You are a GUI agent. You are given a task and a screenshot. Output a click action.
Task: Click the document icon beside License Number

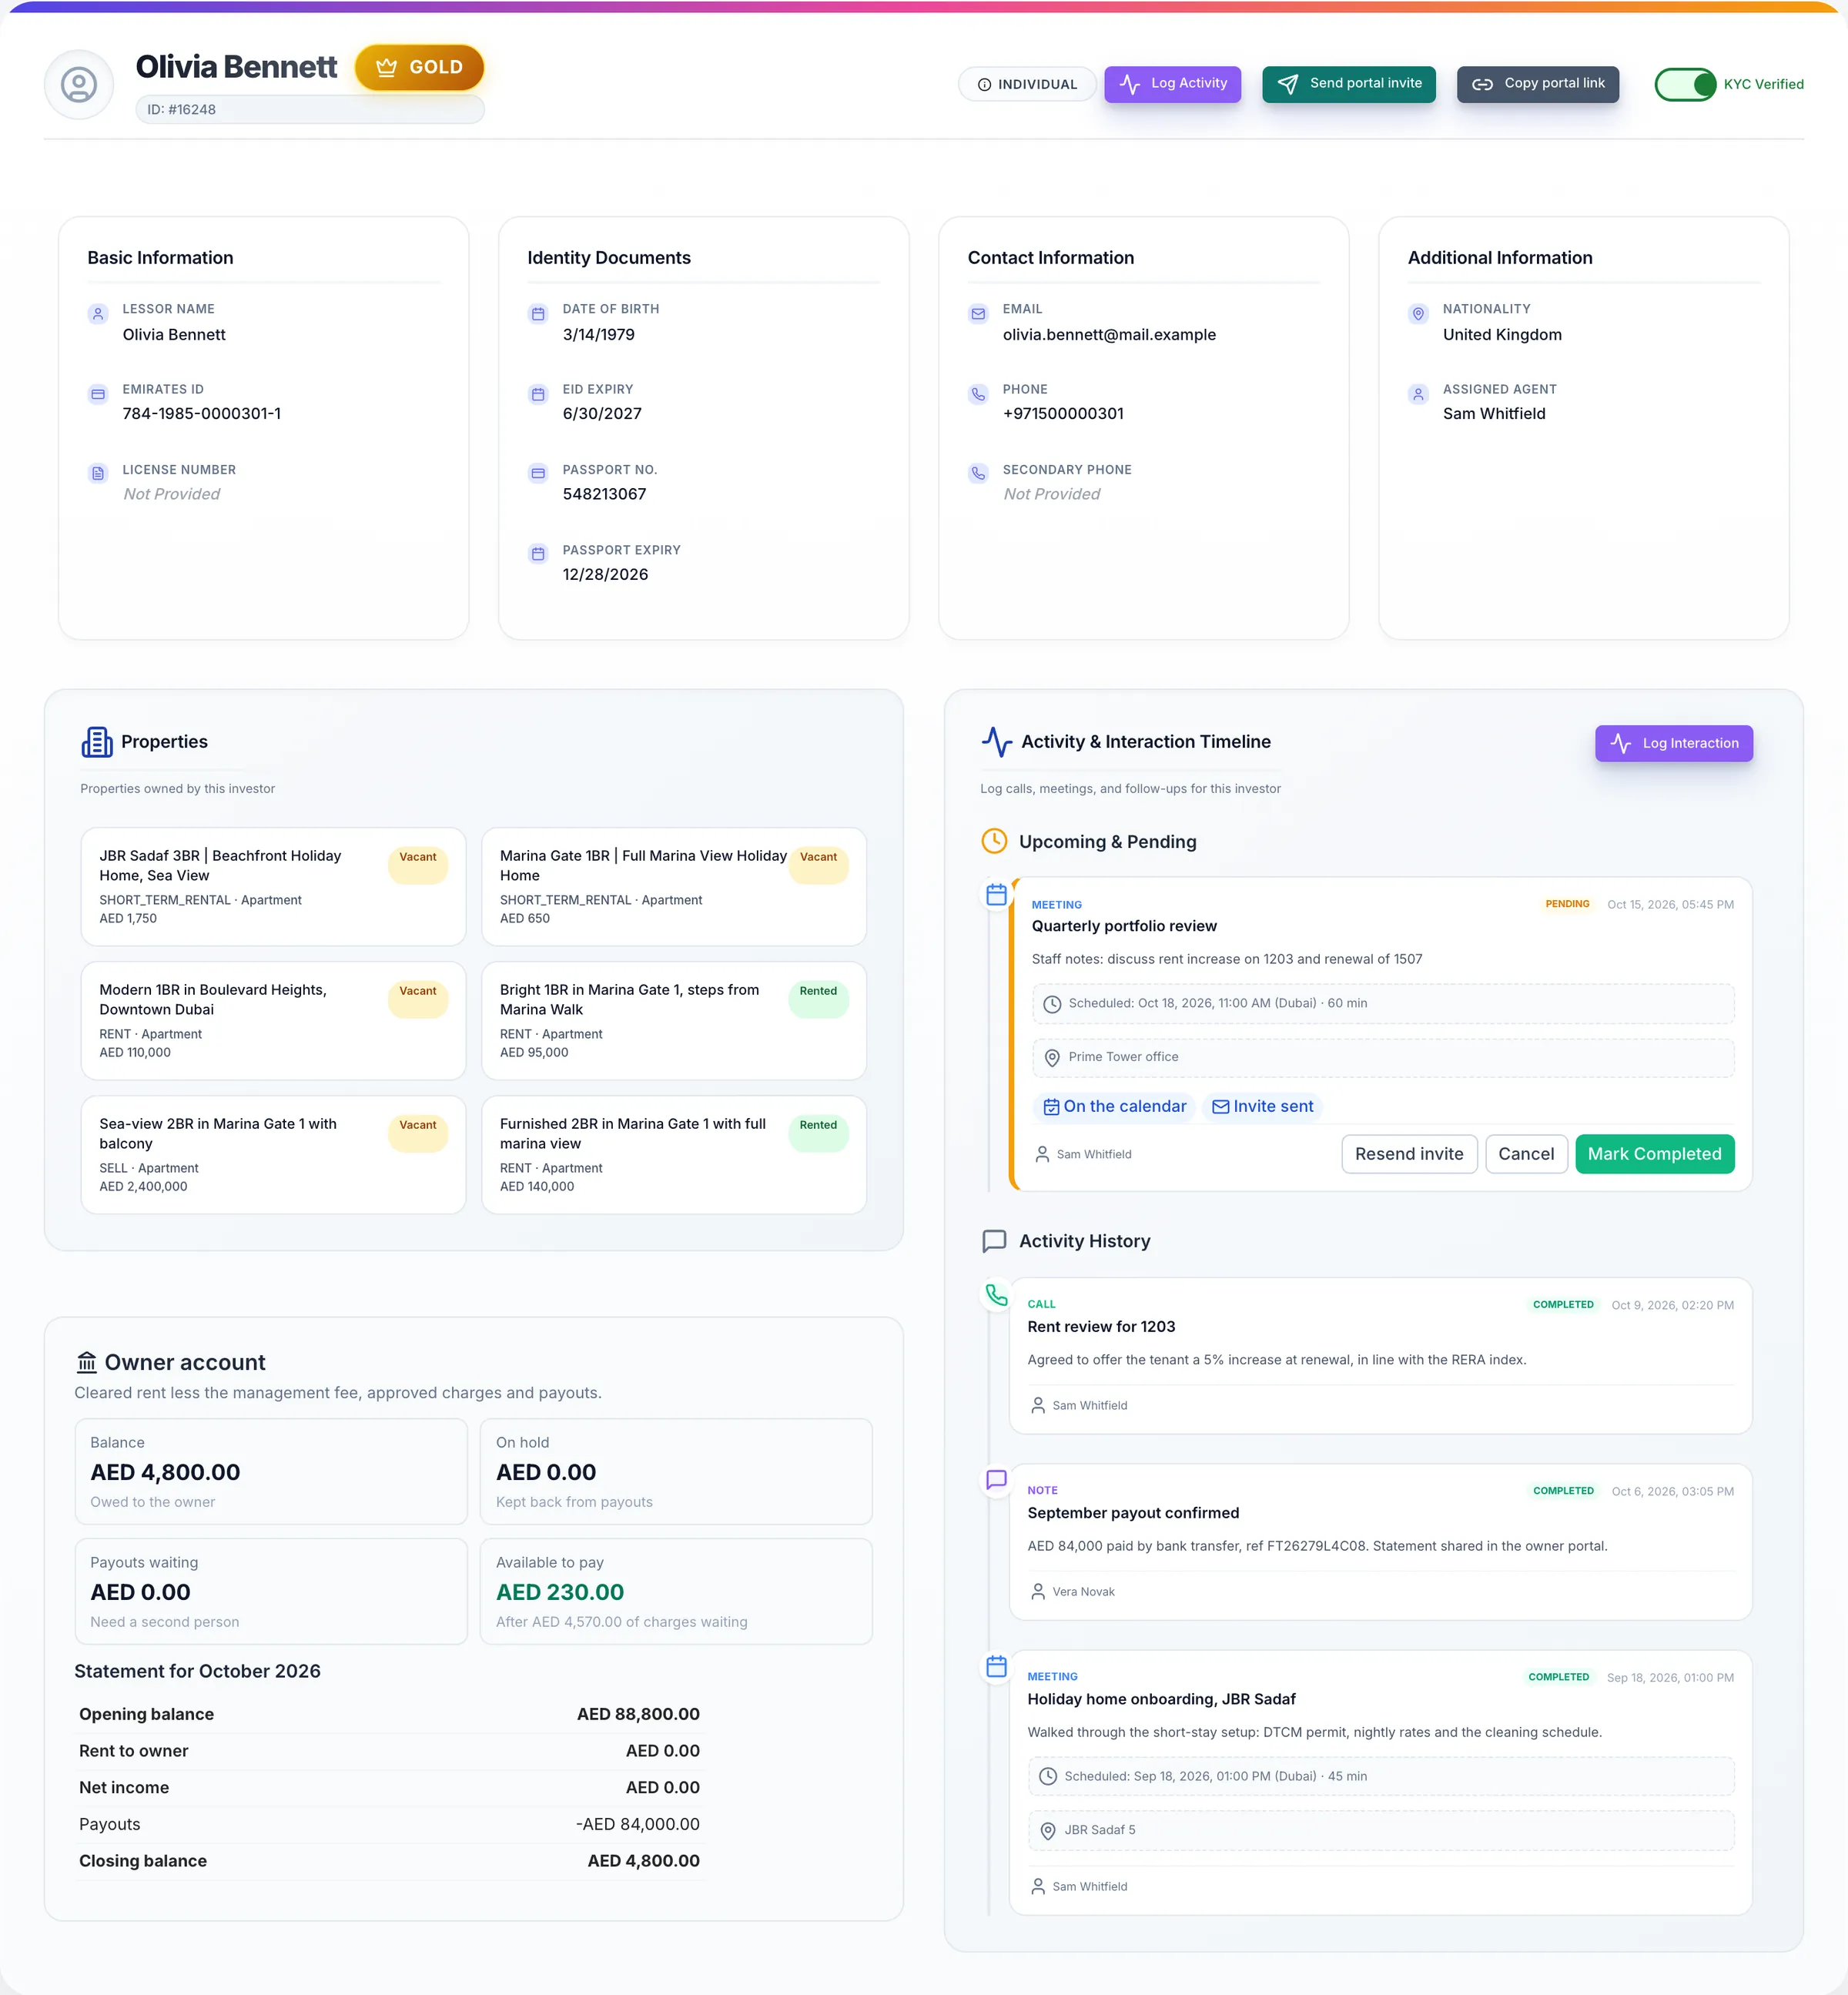click(98, 474)
